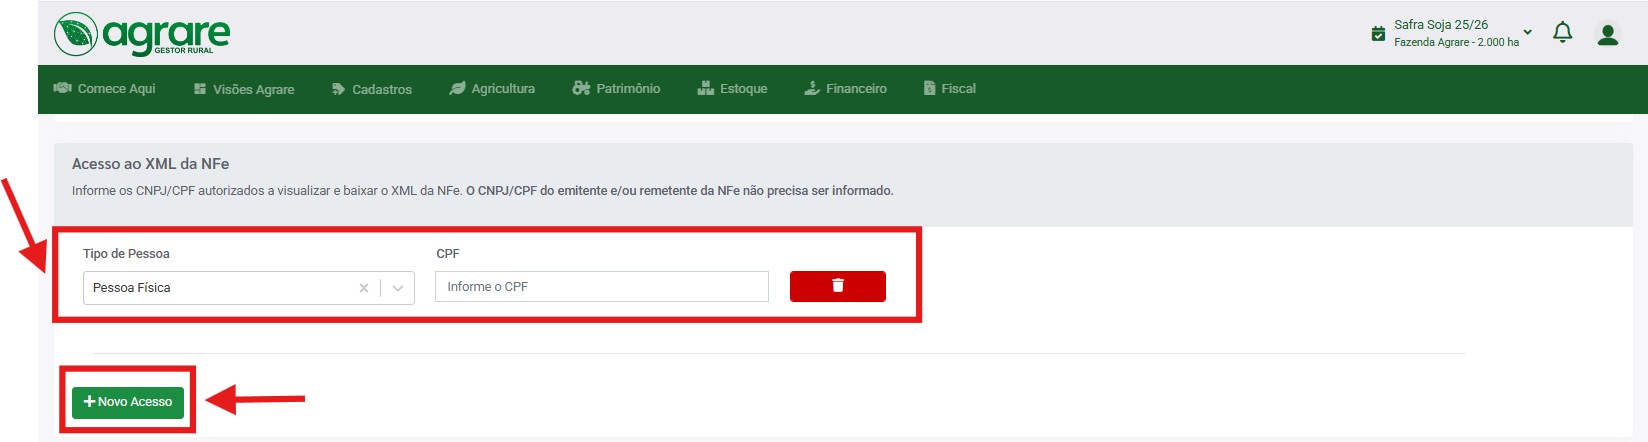Click the Pessoa Física selected value
Image resolution: width=1648 pixels, height=442 pixels.
132,288
